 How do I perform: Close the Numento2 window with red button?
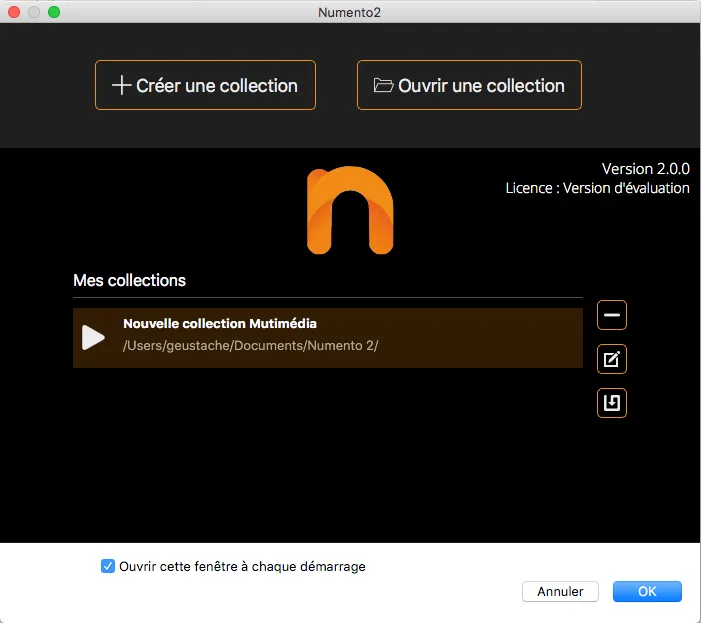click(14, 12)
